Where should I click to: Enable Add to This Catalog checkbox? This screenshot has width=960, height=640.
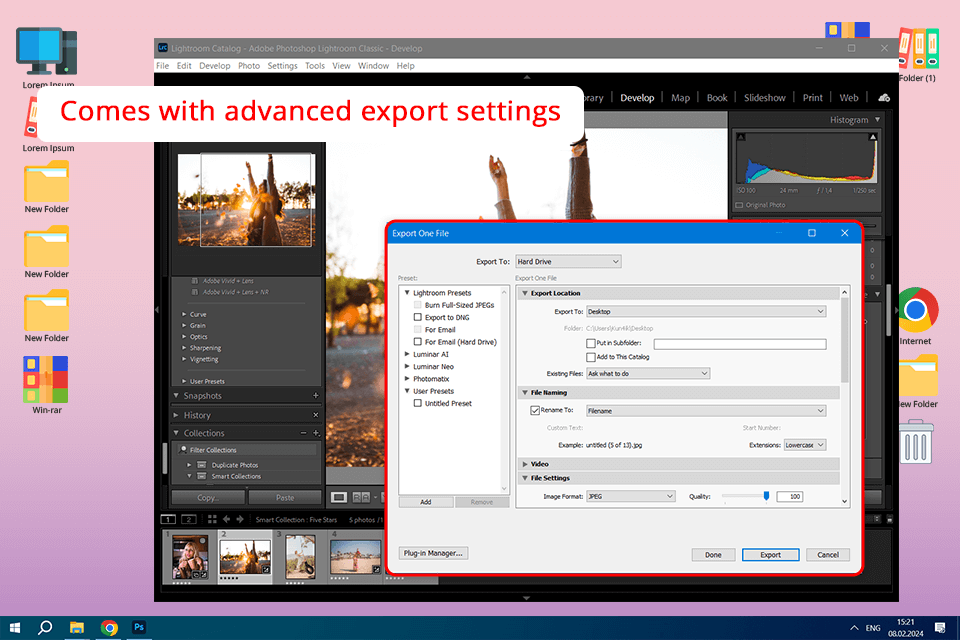591,357
